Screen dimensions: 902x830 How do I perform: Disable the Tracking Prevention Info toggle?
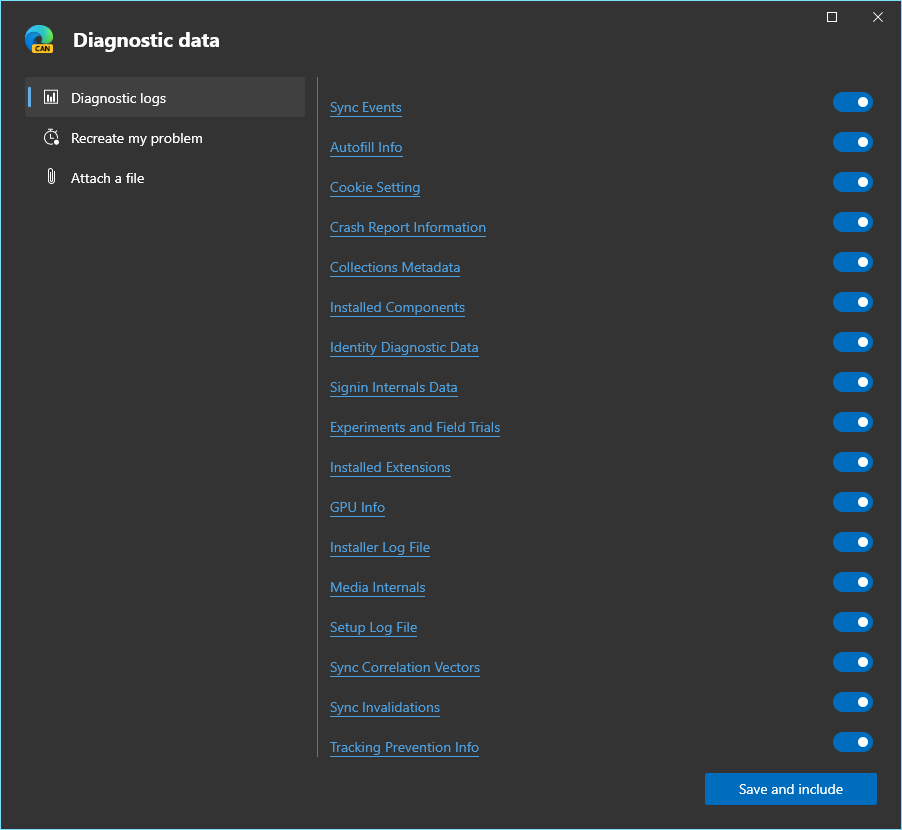click(x=853, y=742)
